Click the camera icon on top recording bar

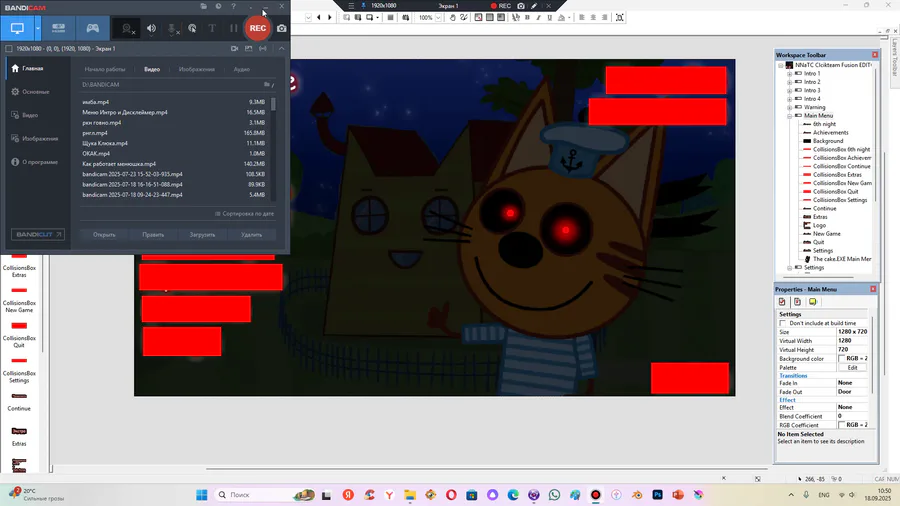coord(521,6)
